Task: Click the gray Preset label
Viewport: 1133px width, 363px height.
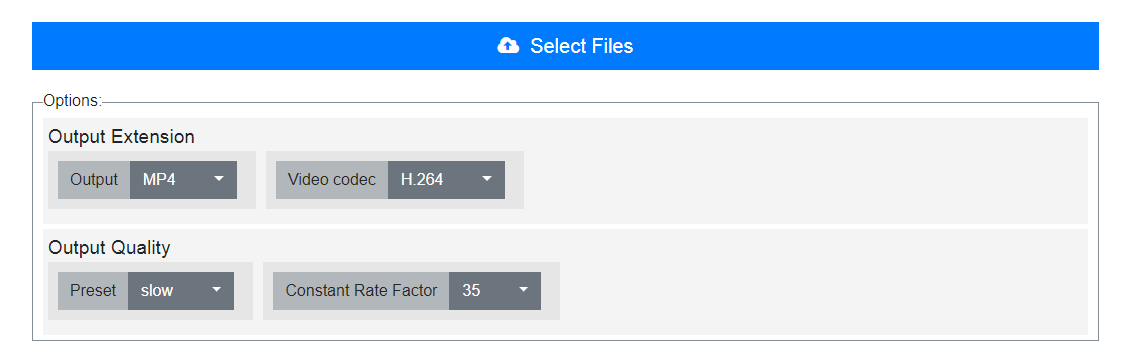Action: 93,291
